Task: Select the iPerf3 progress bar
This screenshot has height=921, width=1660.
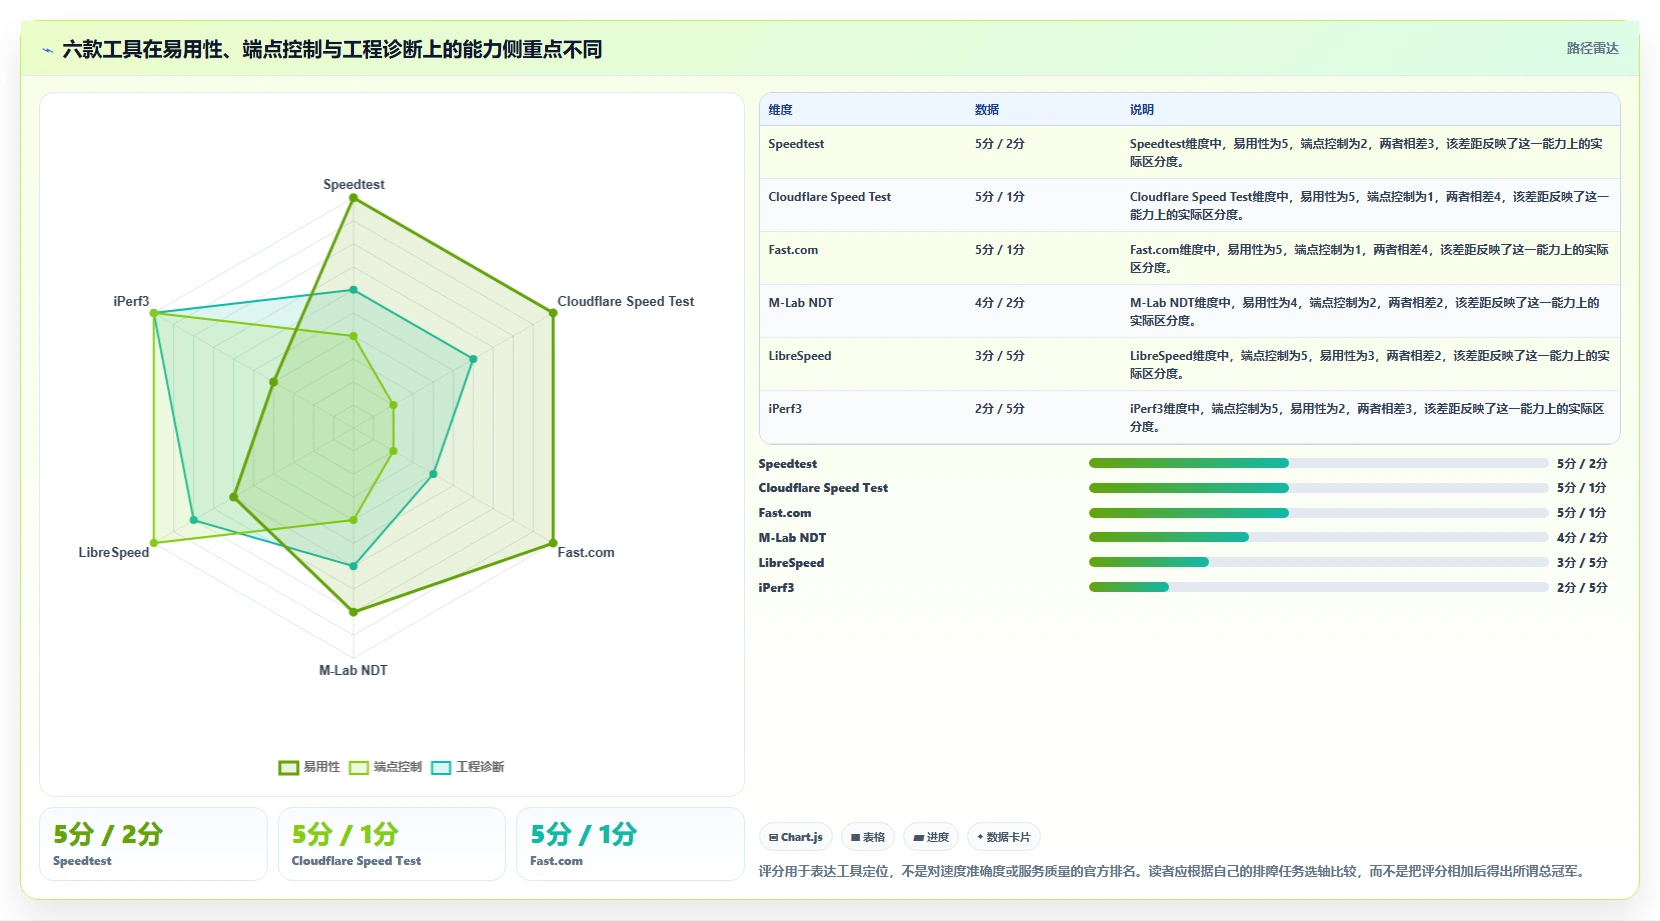Action: click(x=1318, y=587)
